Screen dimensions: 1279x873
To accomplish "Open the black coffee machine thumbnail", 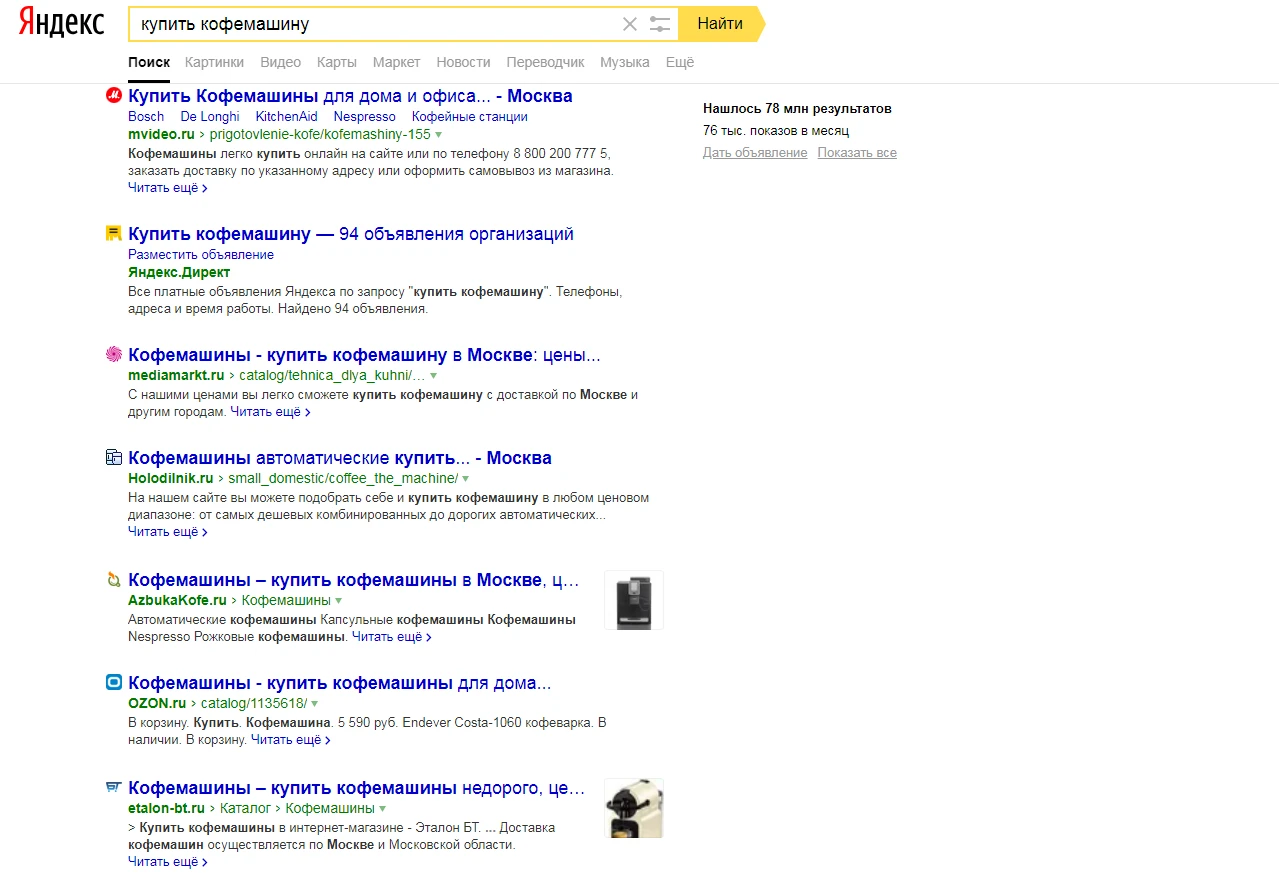I will click(633, 600).
